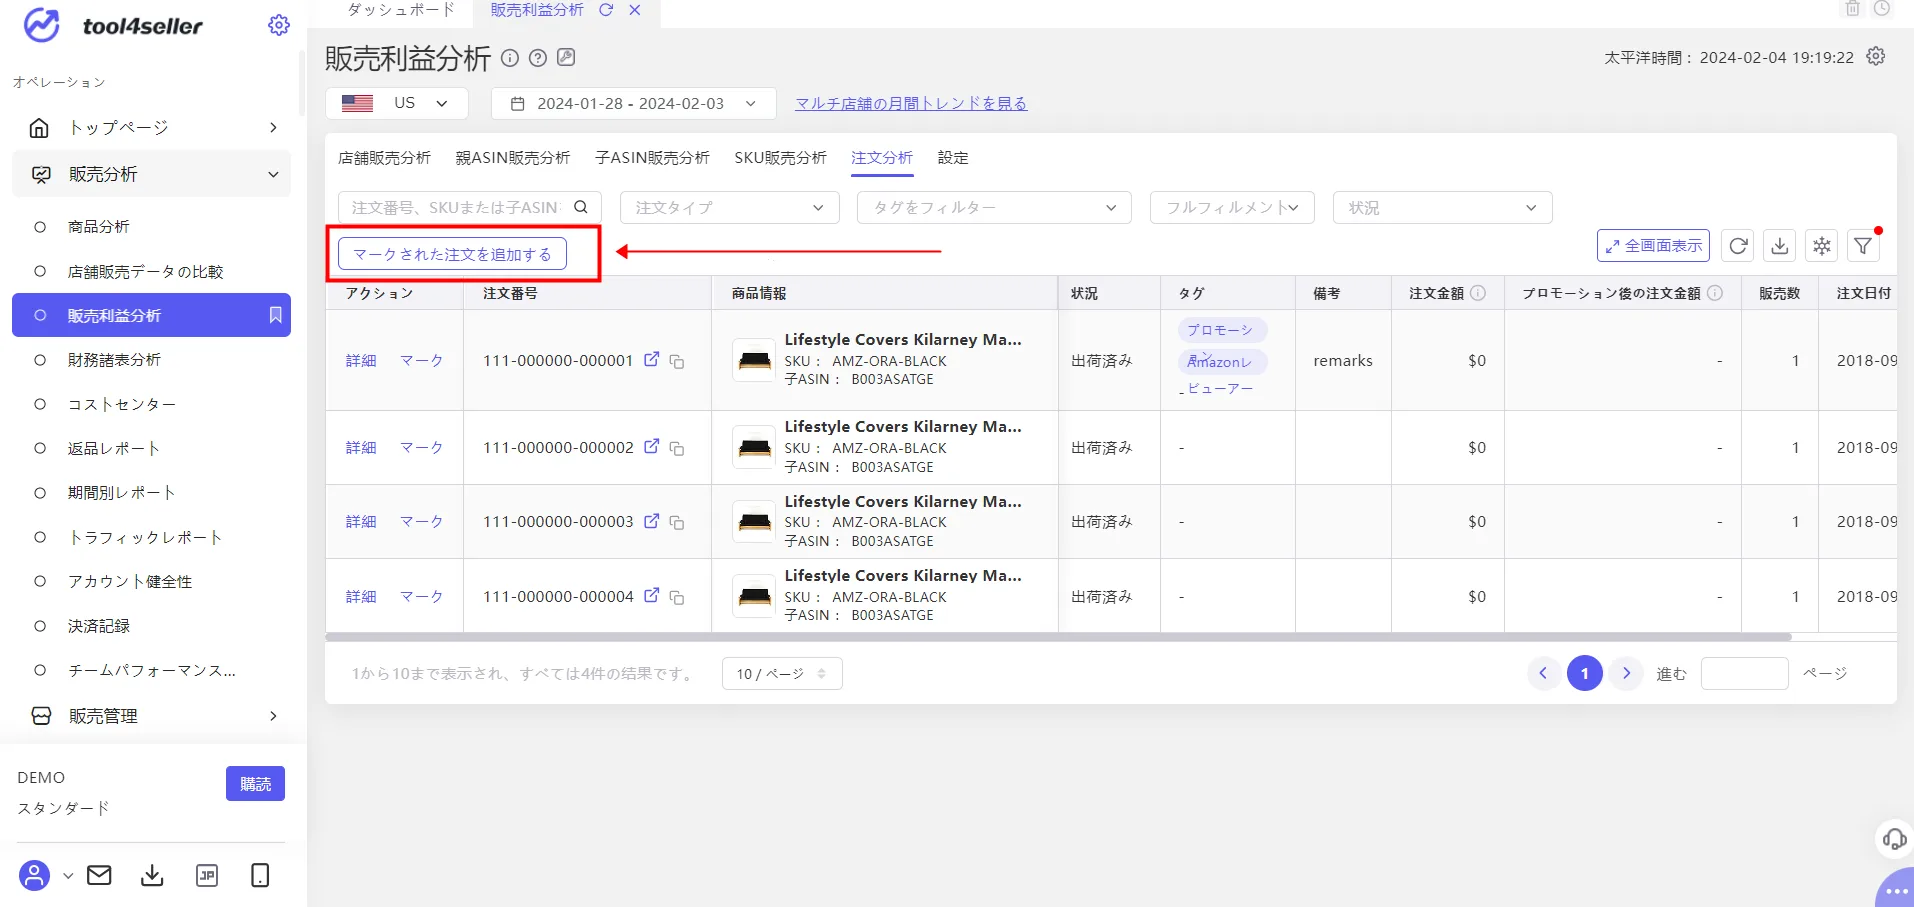Switch to the 店舗販売分析 tab
Screen dimensions: 1914x907
384,158
